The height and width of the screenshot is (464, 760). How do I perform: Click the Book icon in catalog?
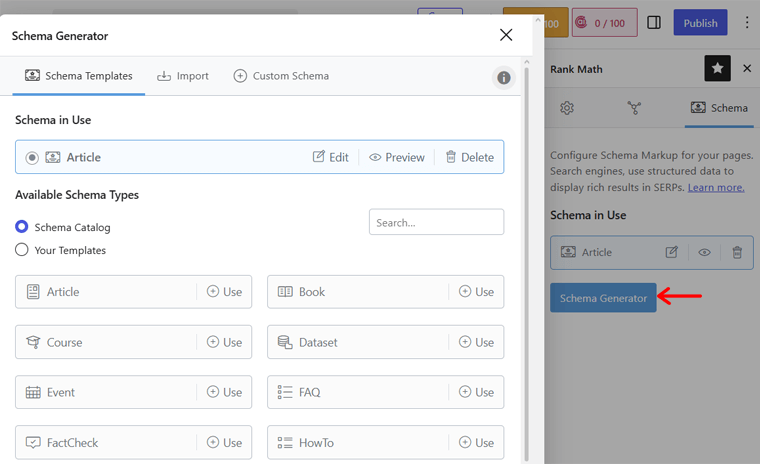pyautogui.click(x=285, y=292)
